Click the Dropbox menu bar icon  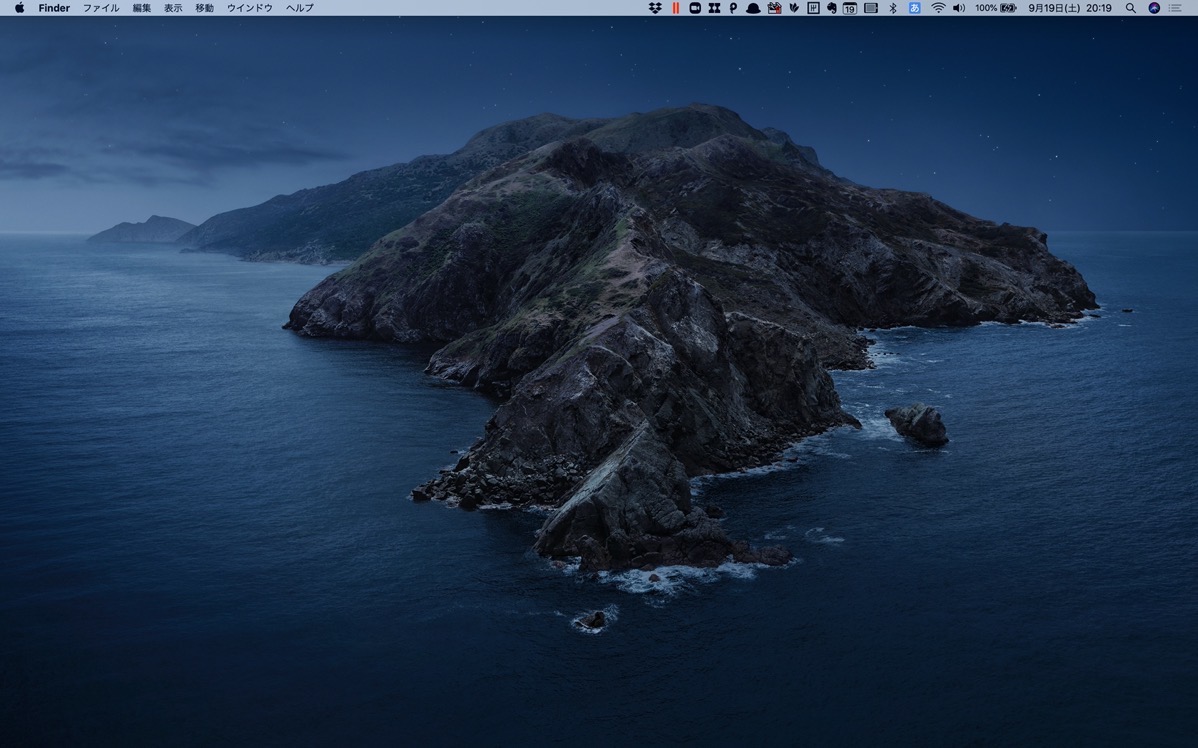(655, 8)
